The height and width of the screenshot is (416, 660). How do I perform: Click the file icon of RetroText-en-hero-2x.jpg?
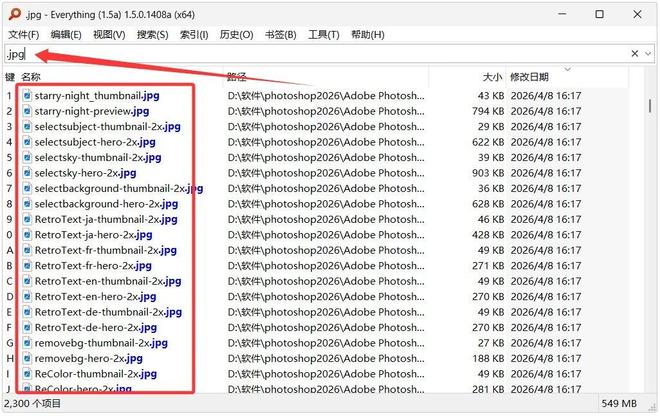27,296
